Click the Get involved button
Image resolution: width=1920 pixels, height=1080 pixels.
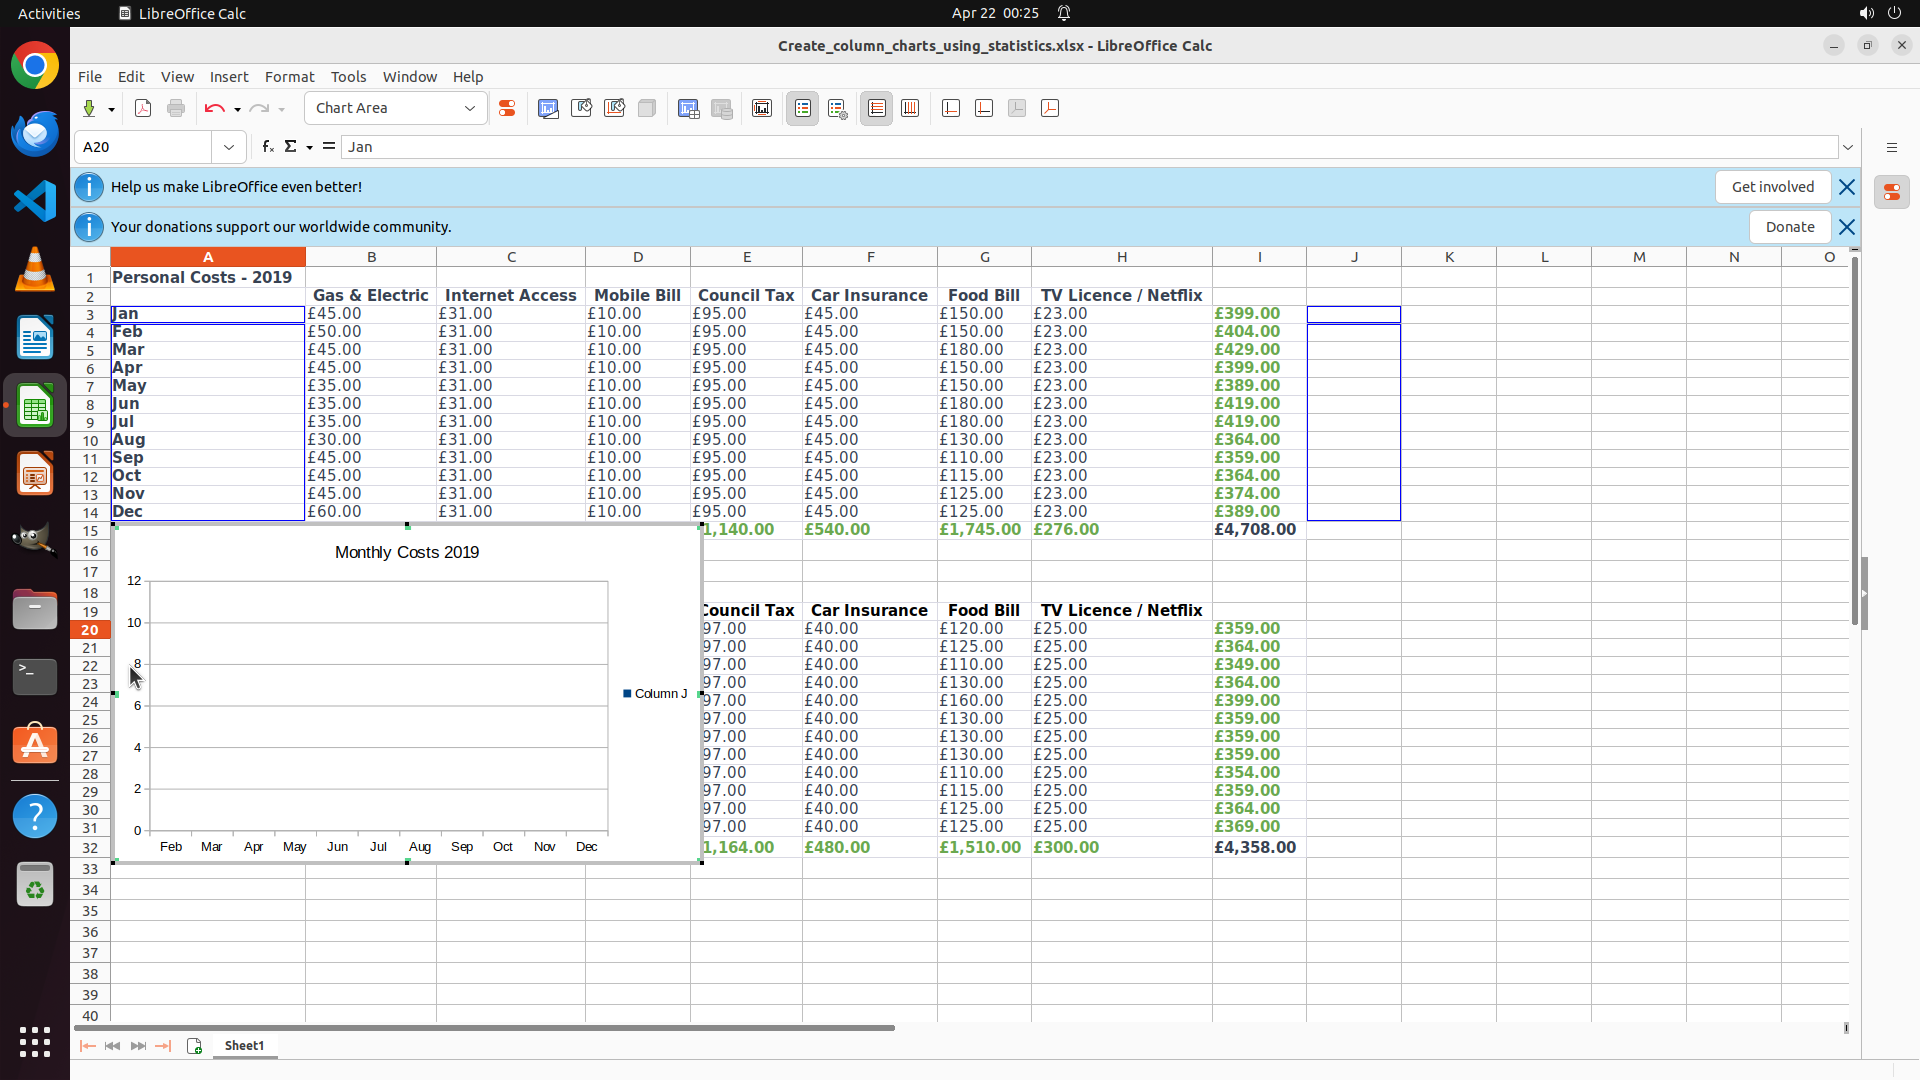point(1772,187)
